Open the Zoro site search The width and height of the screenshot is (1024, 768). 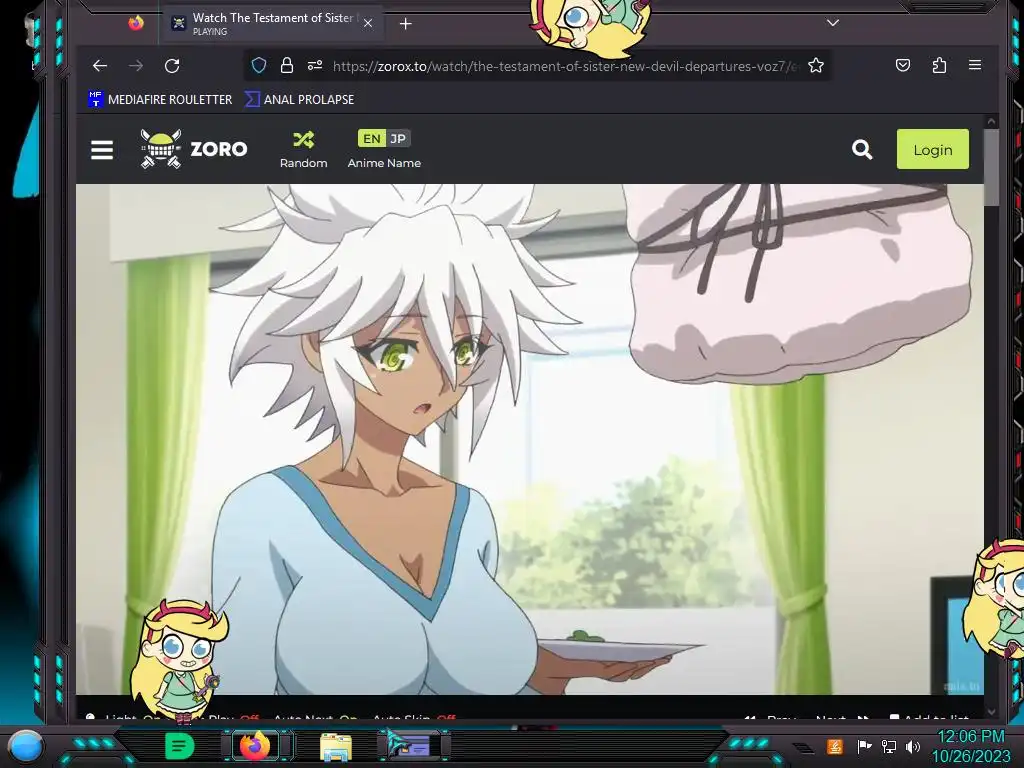tap(862, 150)
